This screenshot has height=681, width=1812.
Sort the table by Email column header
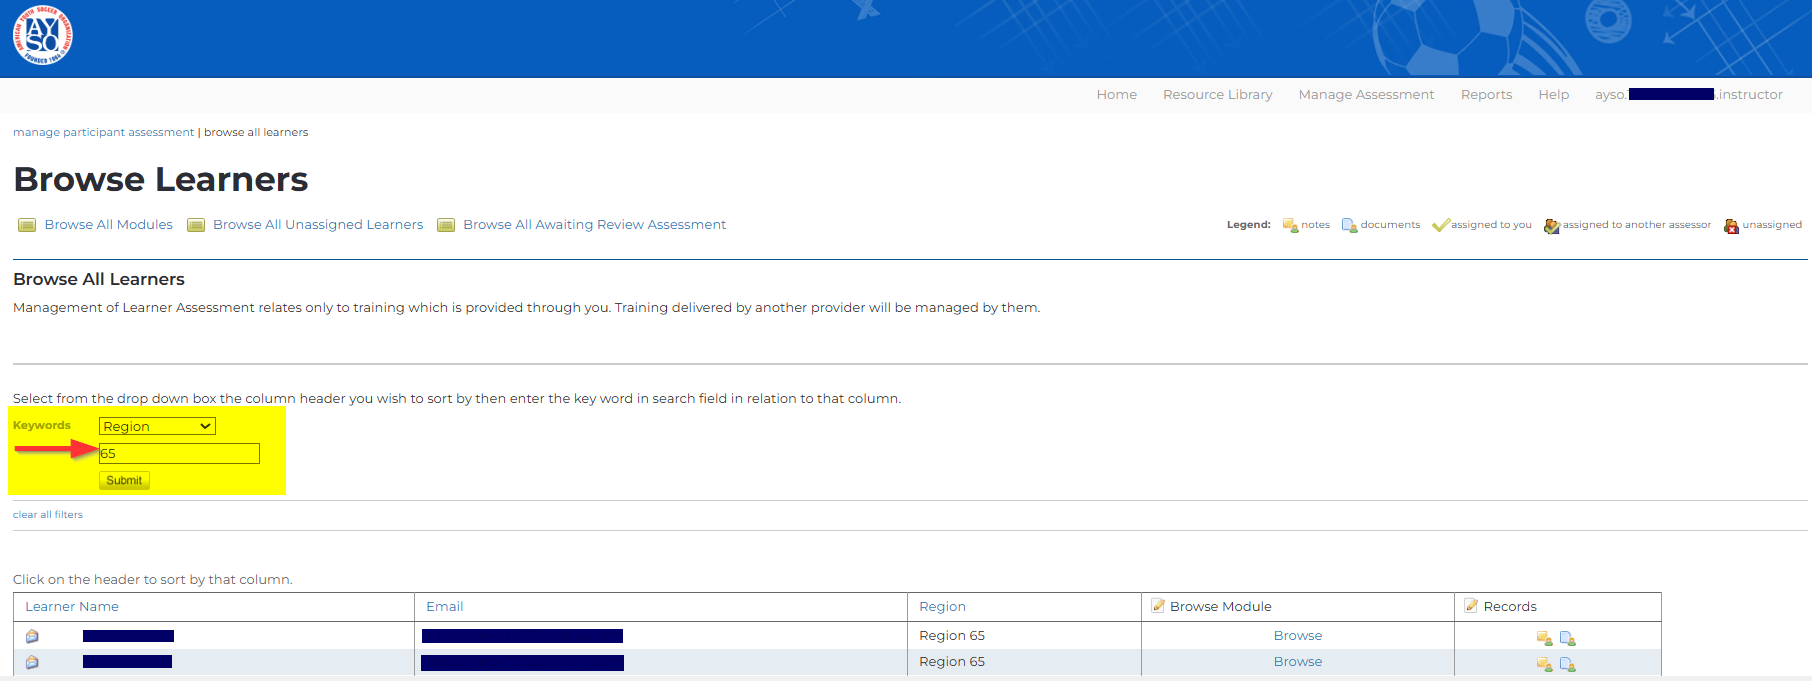tap(445, 607)
